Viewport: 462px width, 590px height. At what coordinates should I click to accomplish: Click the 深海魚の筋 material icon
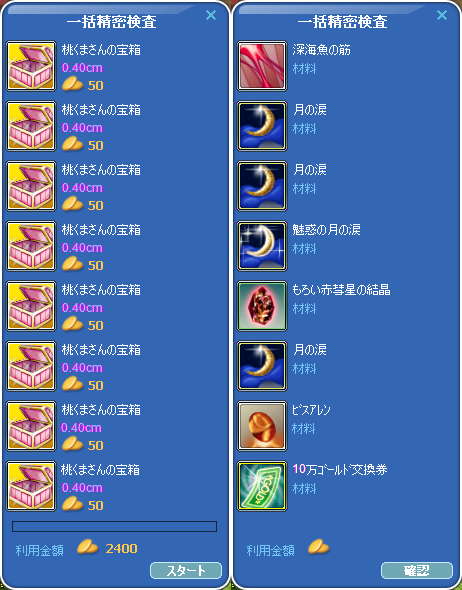262,66
